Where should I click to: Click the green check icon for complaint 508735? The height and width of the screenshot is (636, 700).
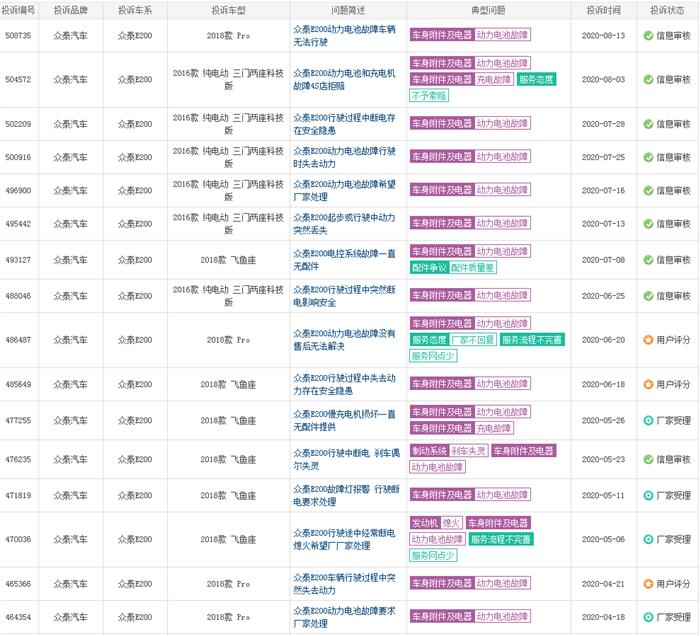(648, 36)
